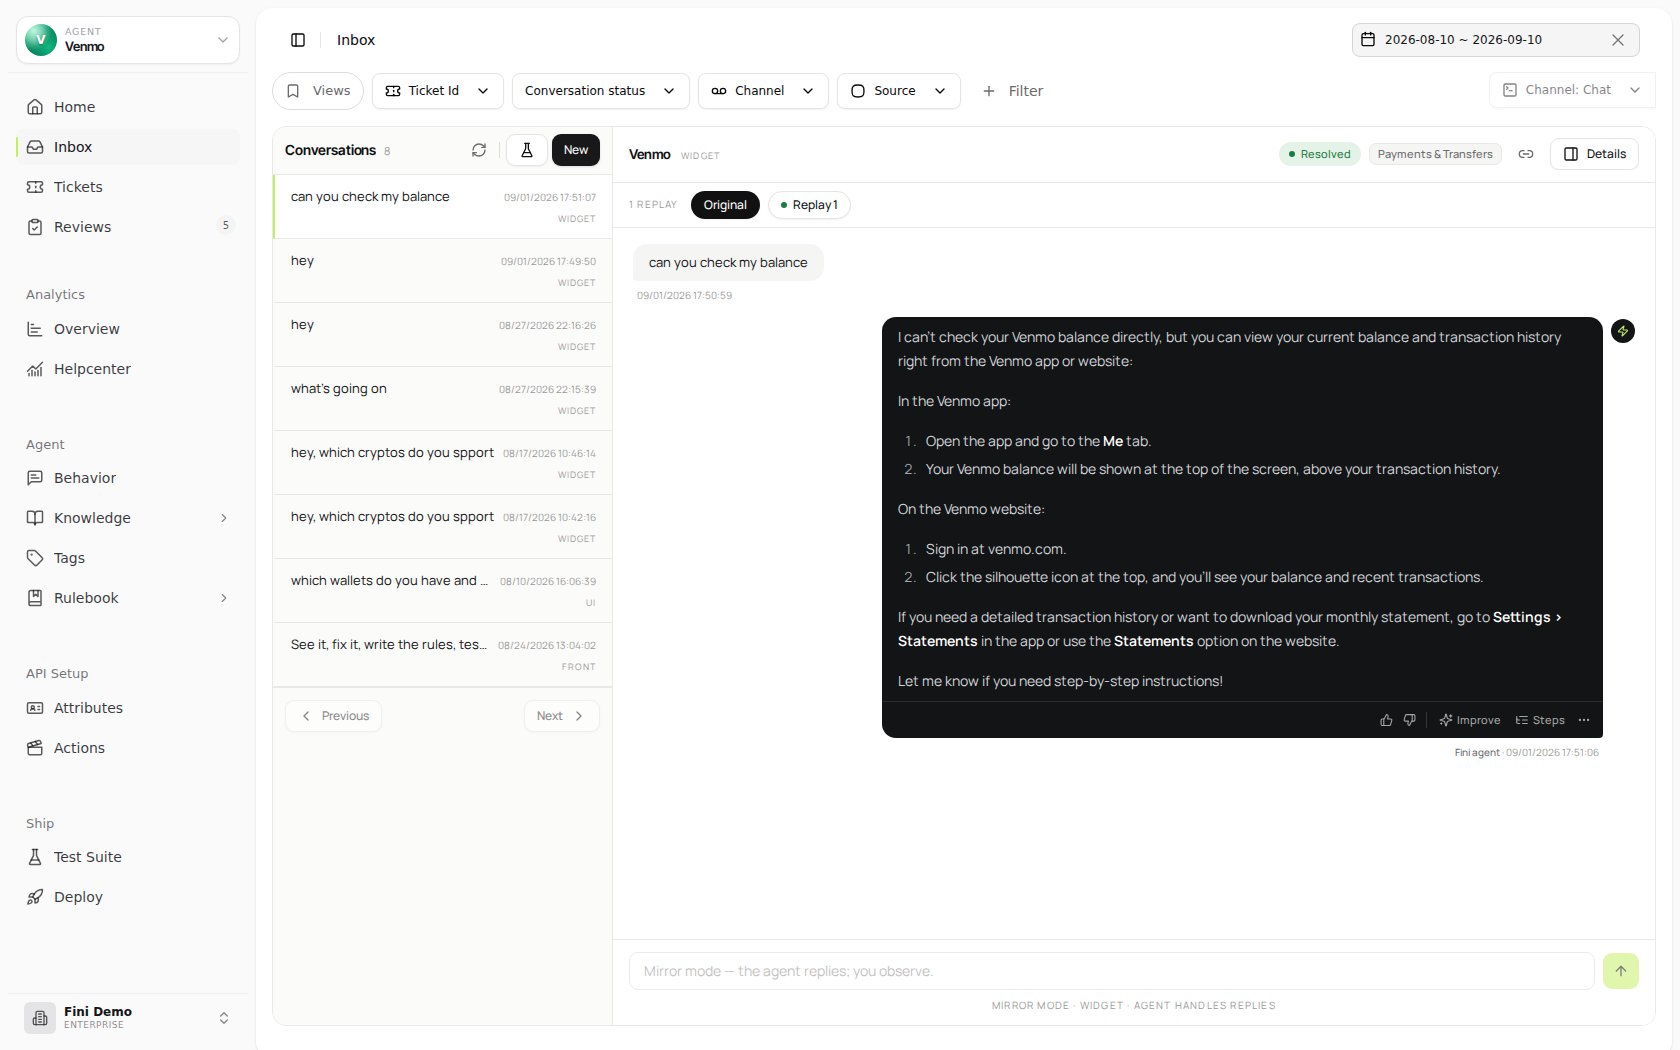1680x1050 pixels.
Task: Open the three-dot more options on reply
Action: pos(1584,720)
